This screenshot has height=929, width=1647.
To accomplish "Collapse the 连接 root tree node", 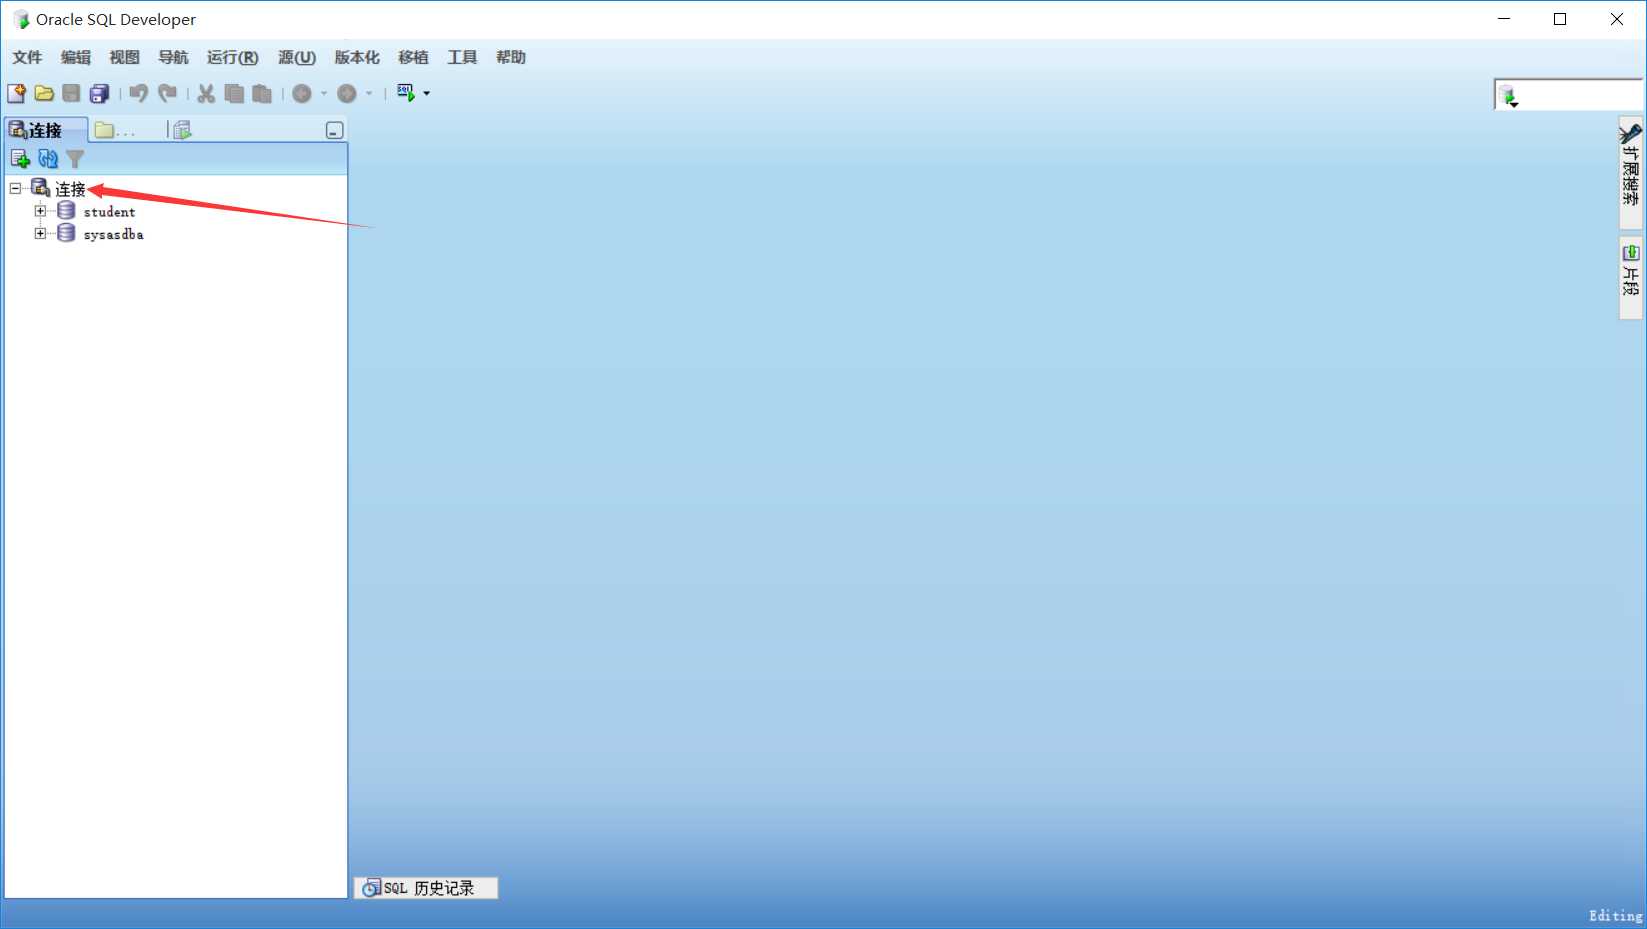I will point(15,188).
